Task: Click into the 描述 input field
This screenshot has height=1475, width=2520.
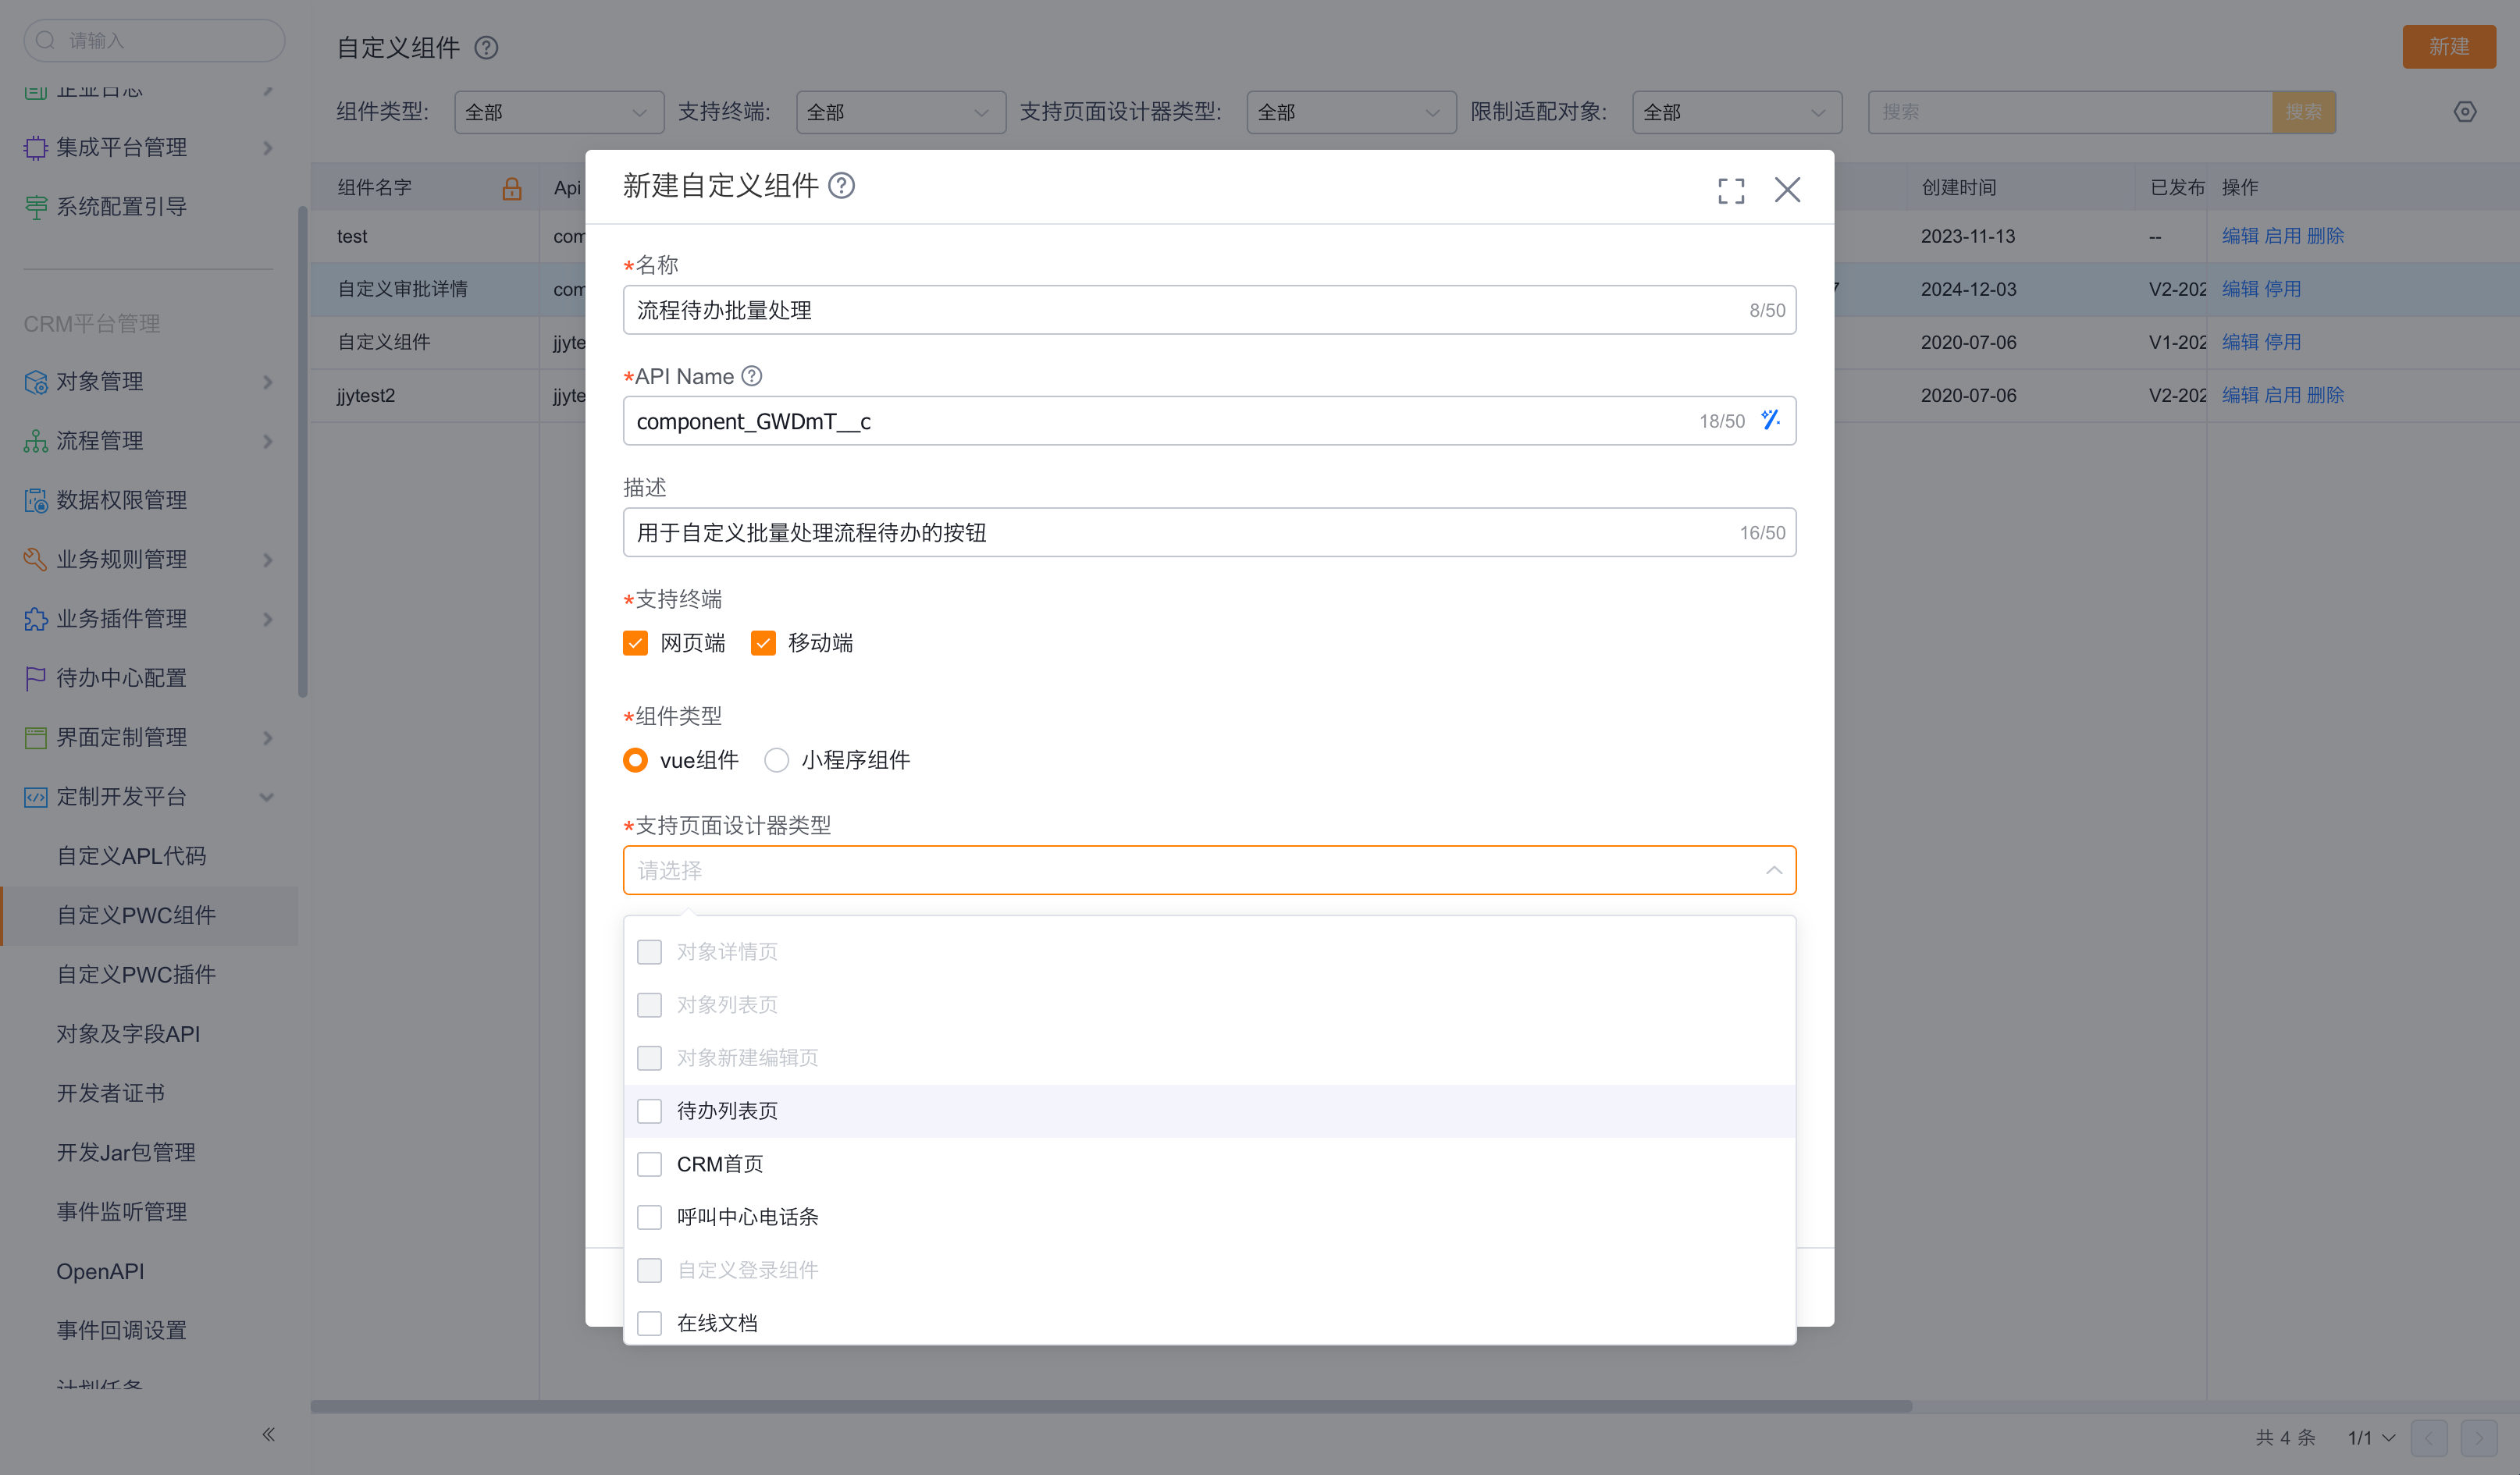Action: pos(1180,532)
